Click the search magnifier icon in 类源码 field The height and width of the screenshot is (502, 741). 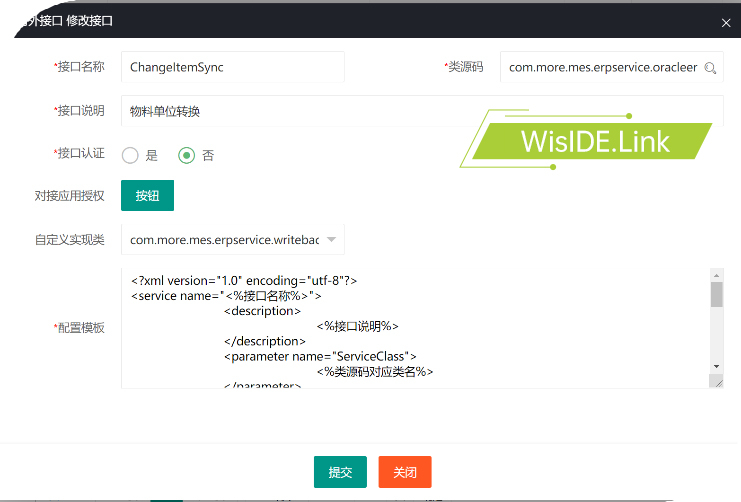tap(710, 68)
